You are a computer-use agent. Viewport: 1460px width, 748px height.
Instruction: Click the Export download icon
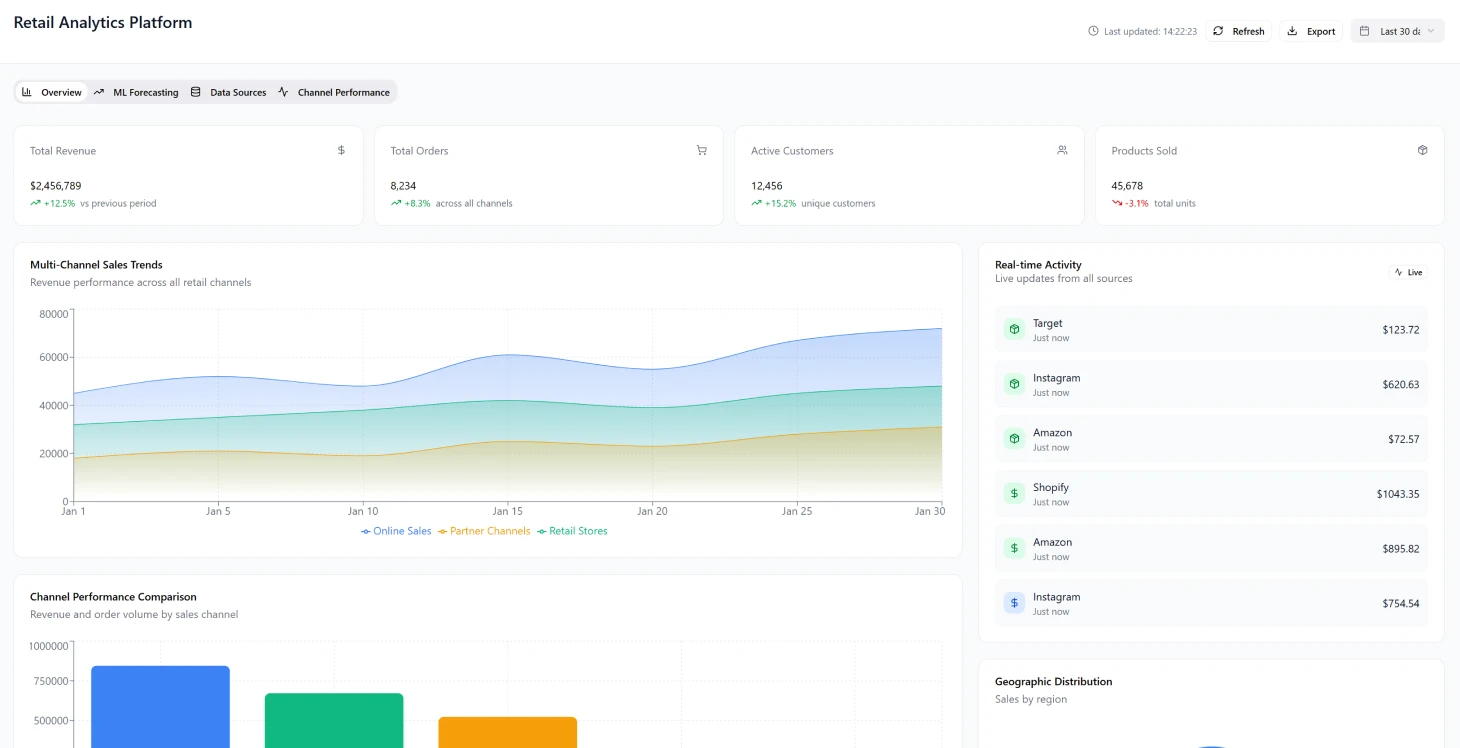coord(1291,31)
